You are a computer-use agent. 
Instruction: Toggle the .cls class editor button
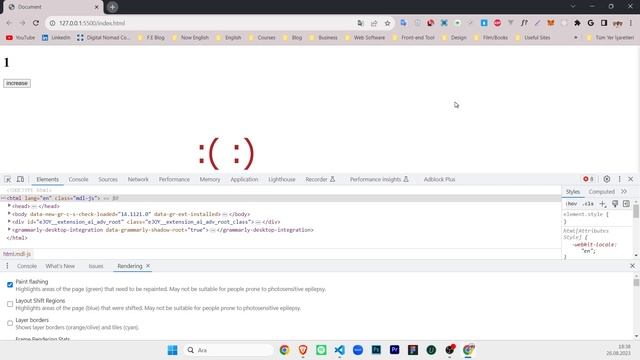[x=588, y=203]
